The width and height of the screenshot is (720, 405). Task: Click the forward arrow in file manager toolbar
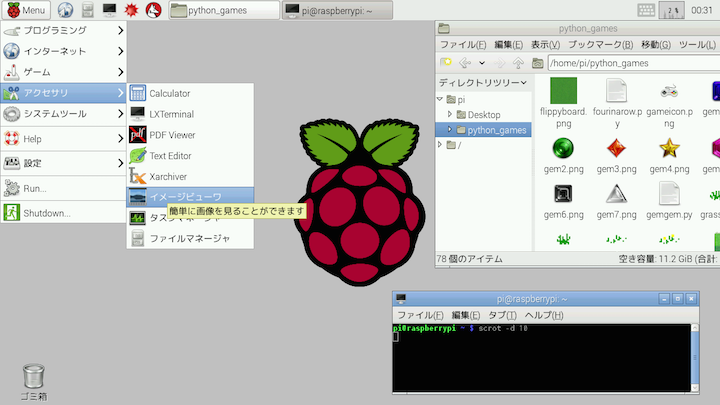[499, 62]
